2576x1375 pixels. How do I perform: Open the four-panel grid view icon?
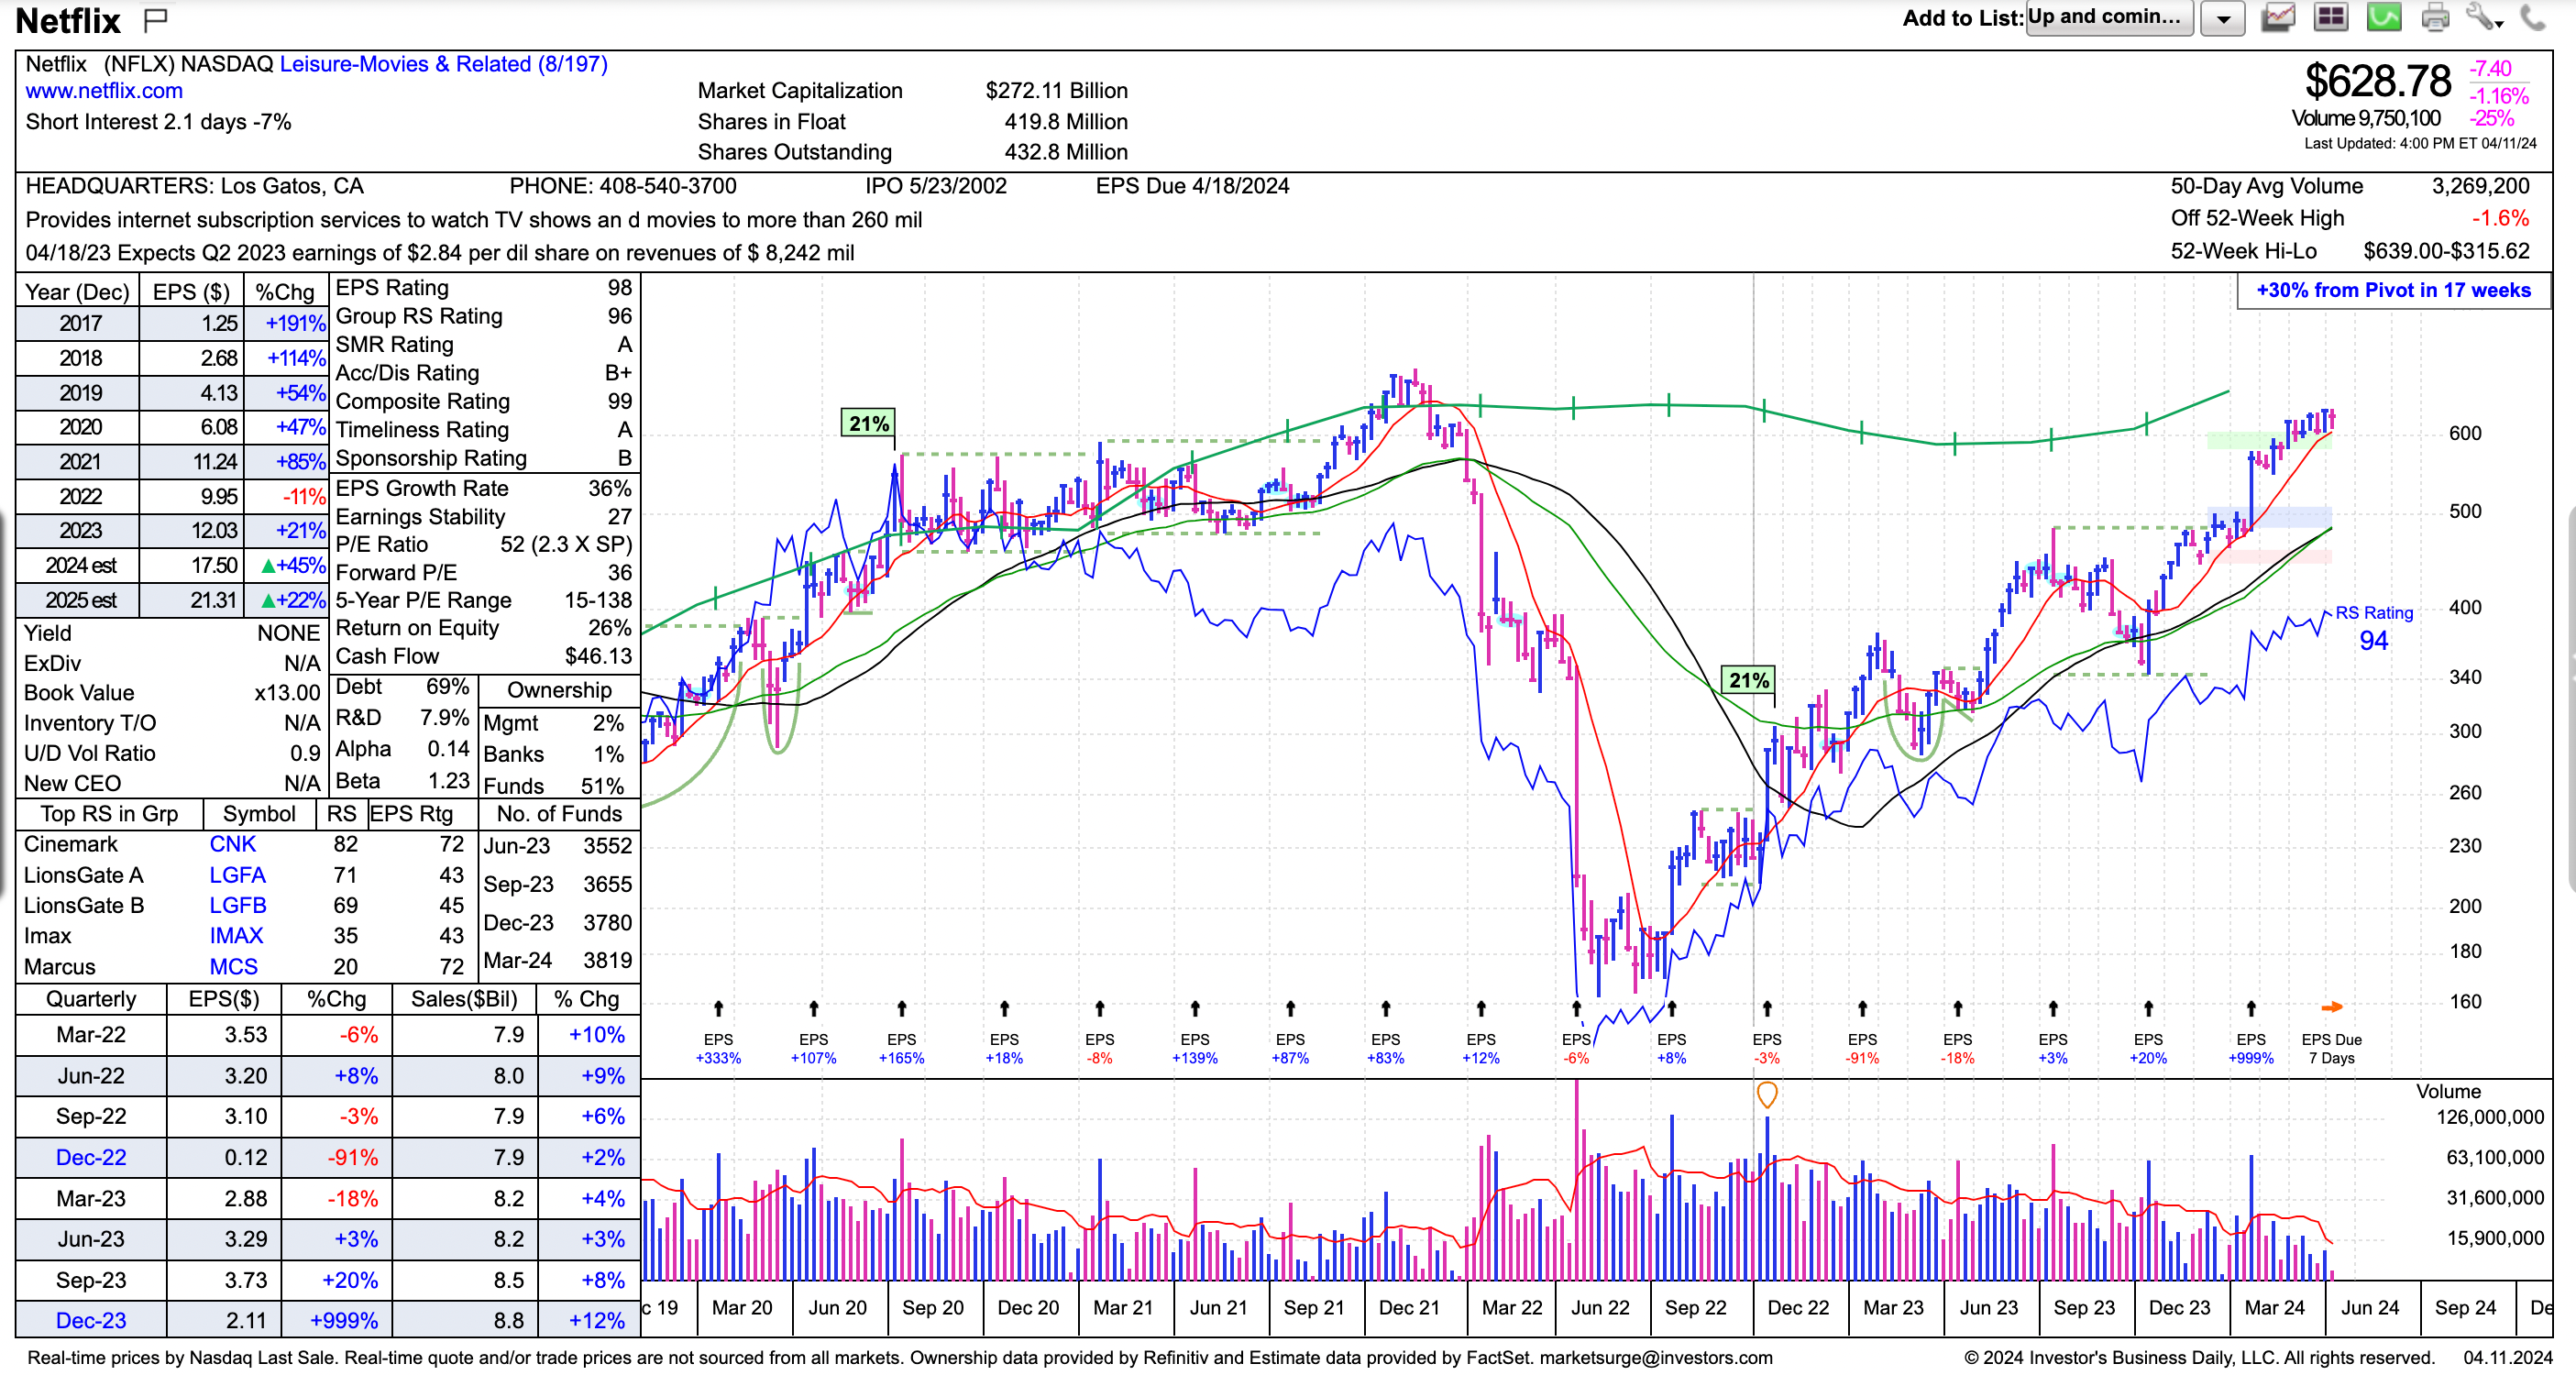[x=2331, y=17]
